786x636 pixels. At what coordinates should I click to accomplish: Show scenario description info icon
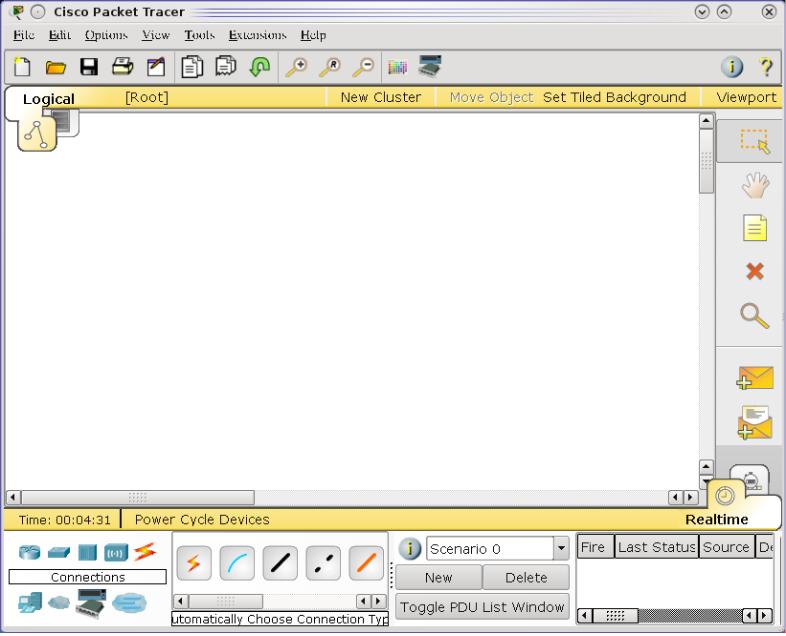pyautogui.click(x=410, y=548)
